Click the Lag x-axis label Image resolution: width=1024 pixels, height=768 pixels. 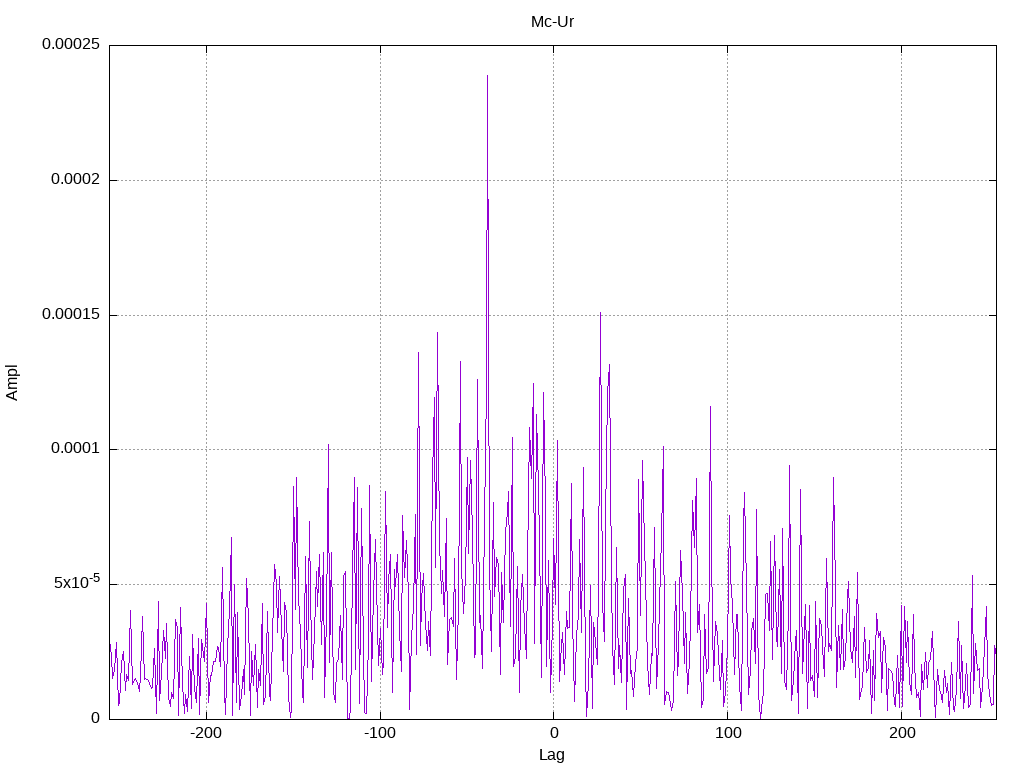552,754
